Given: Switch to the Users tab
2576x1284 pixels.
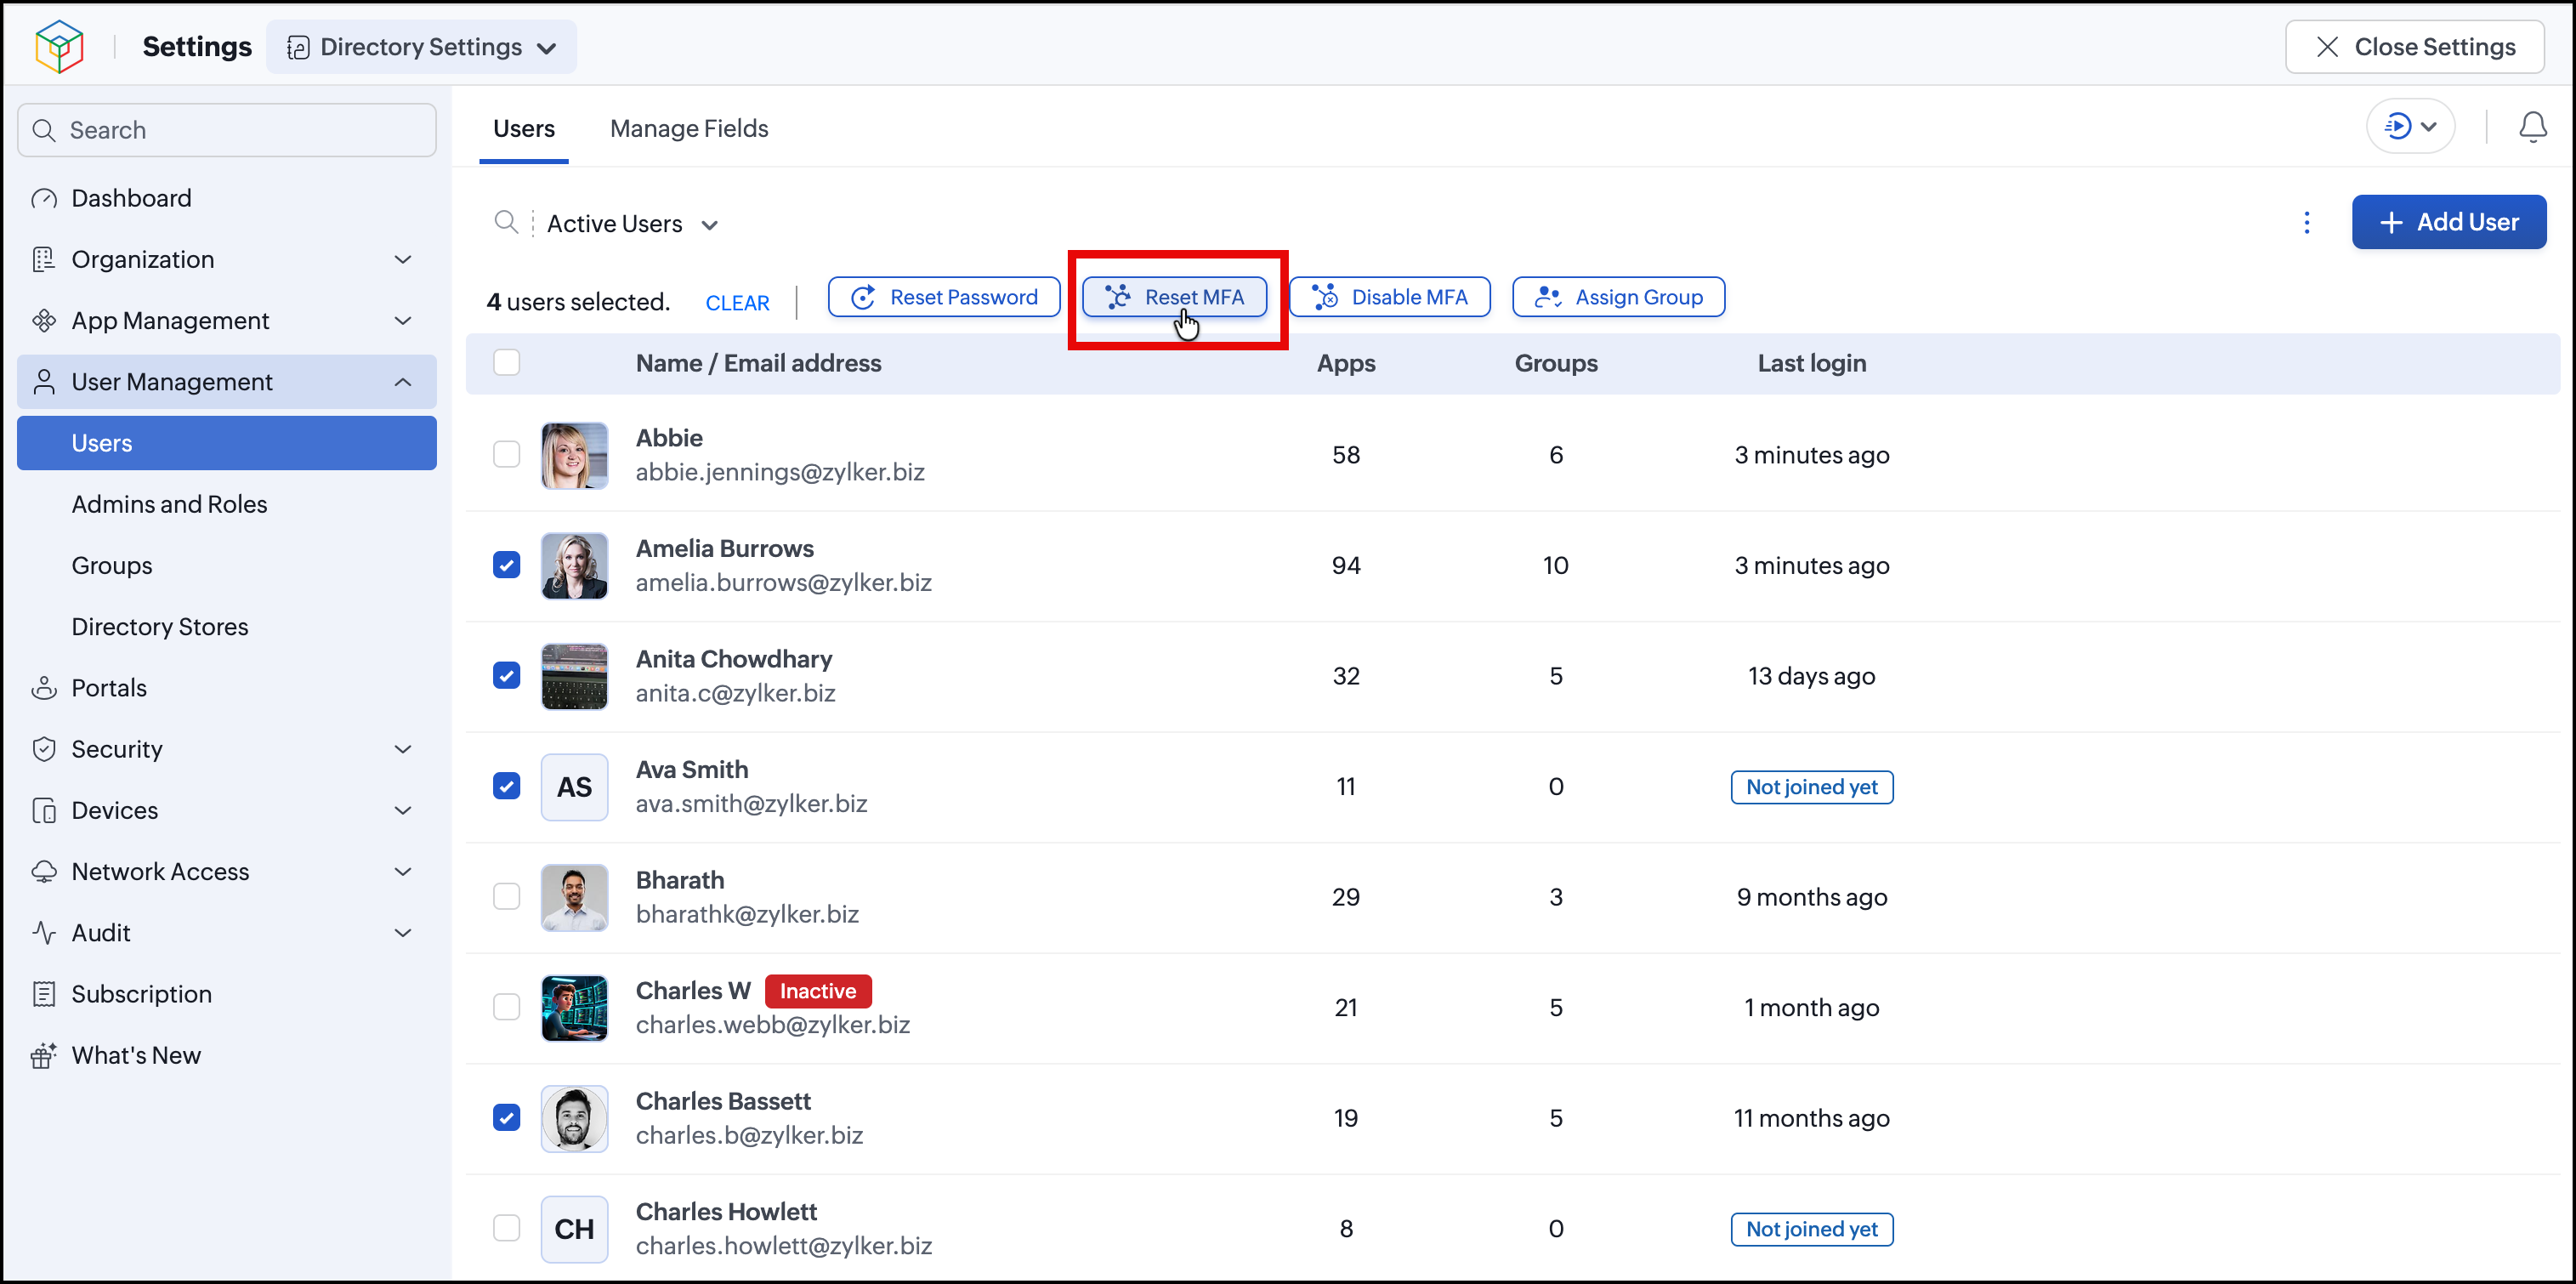Looking at the screenshot, I should (x=524, y=129).
